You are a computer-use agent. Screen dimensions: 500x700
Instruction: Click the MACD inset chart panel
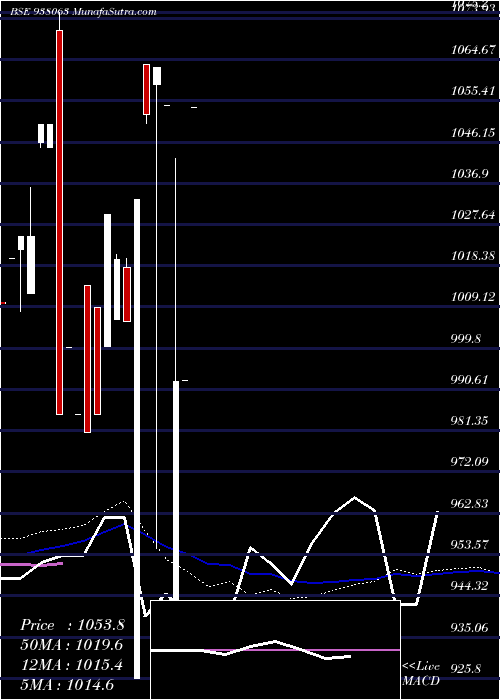coord(275,650)
